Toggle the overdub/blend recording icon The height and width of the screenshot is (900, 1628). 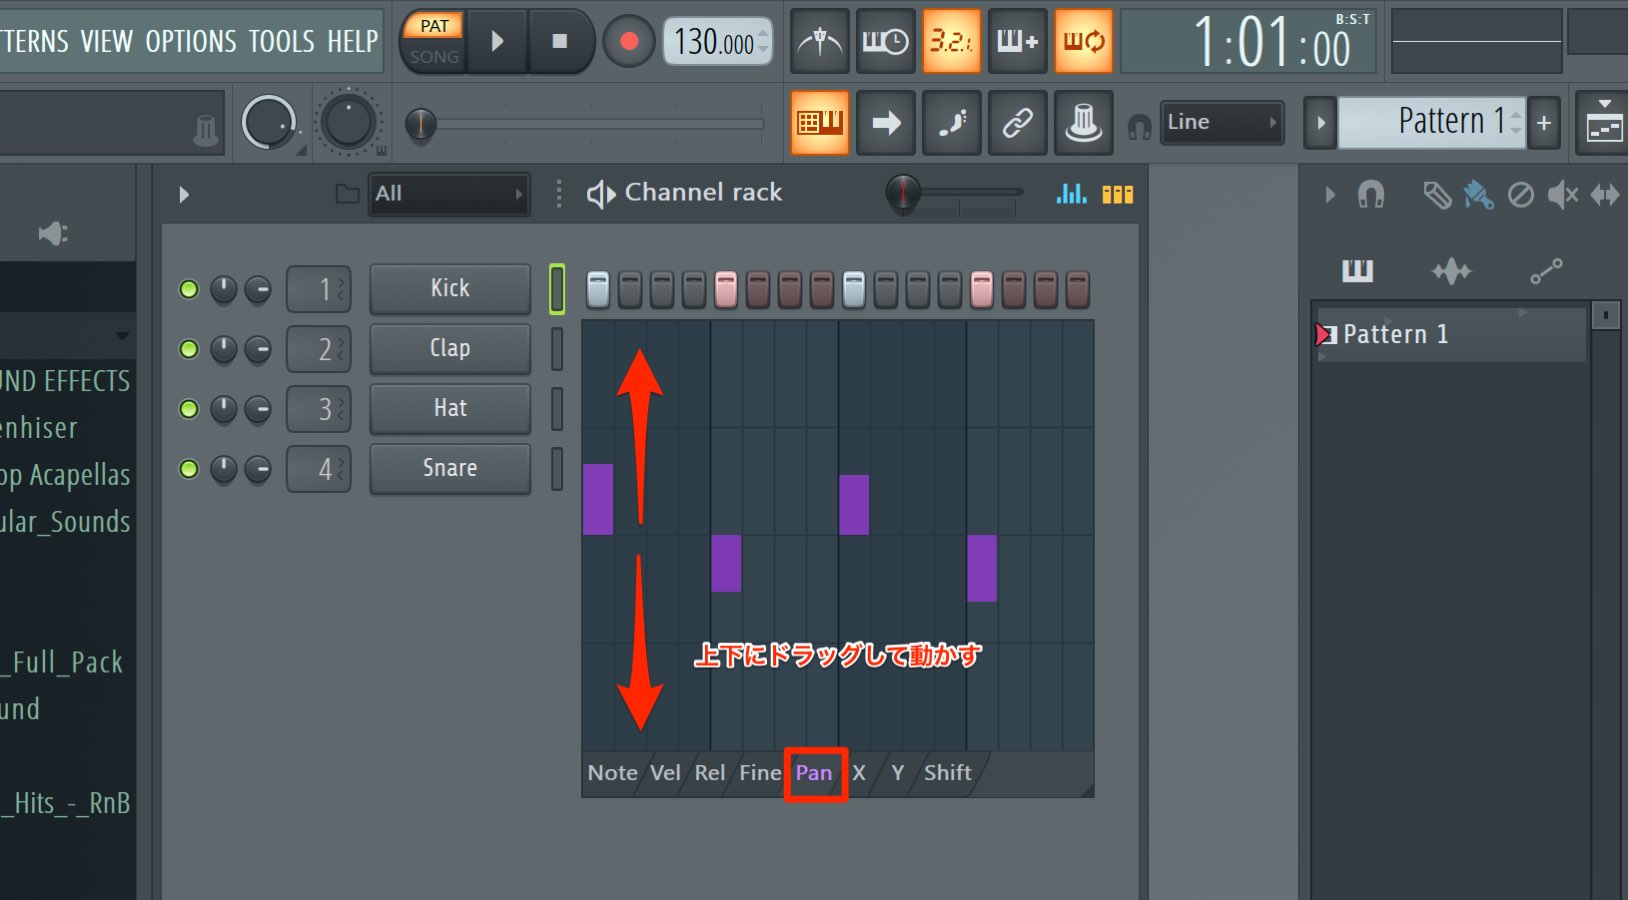1017,41
